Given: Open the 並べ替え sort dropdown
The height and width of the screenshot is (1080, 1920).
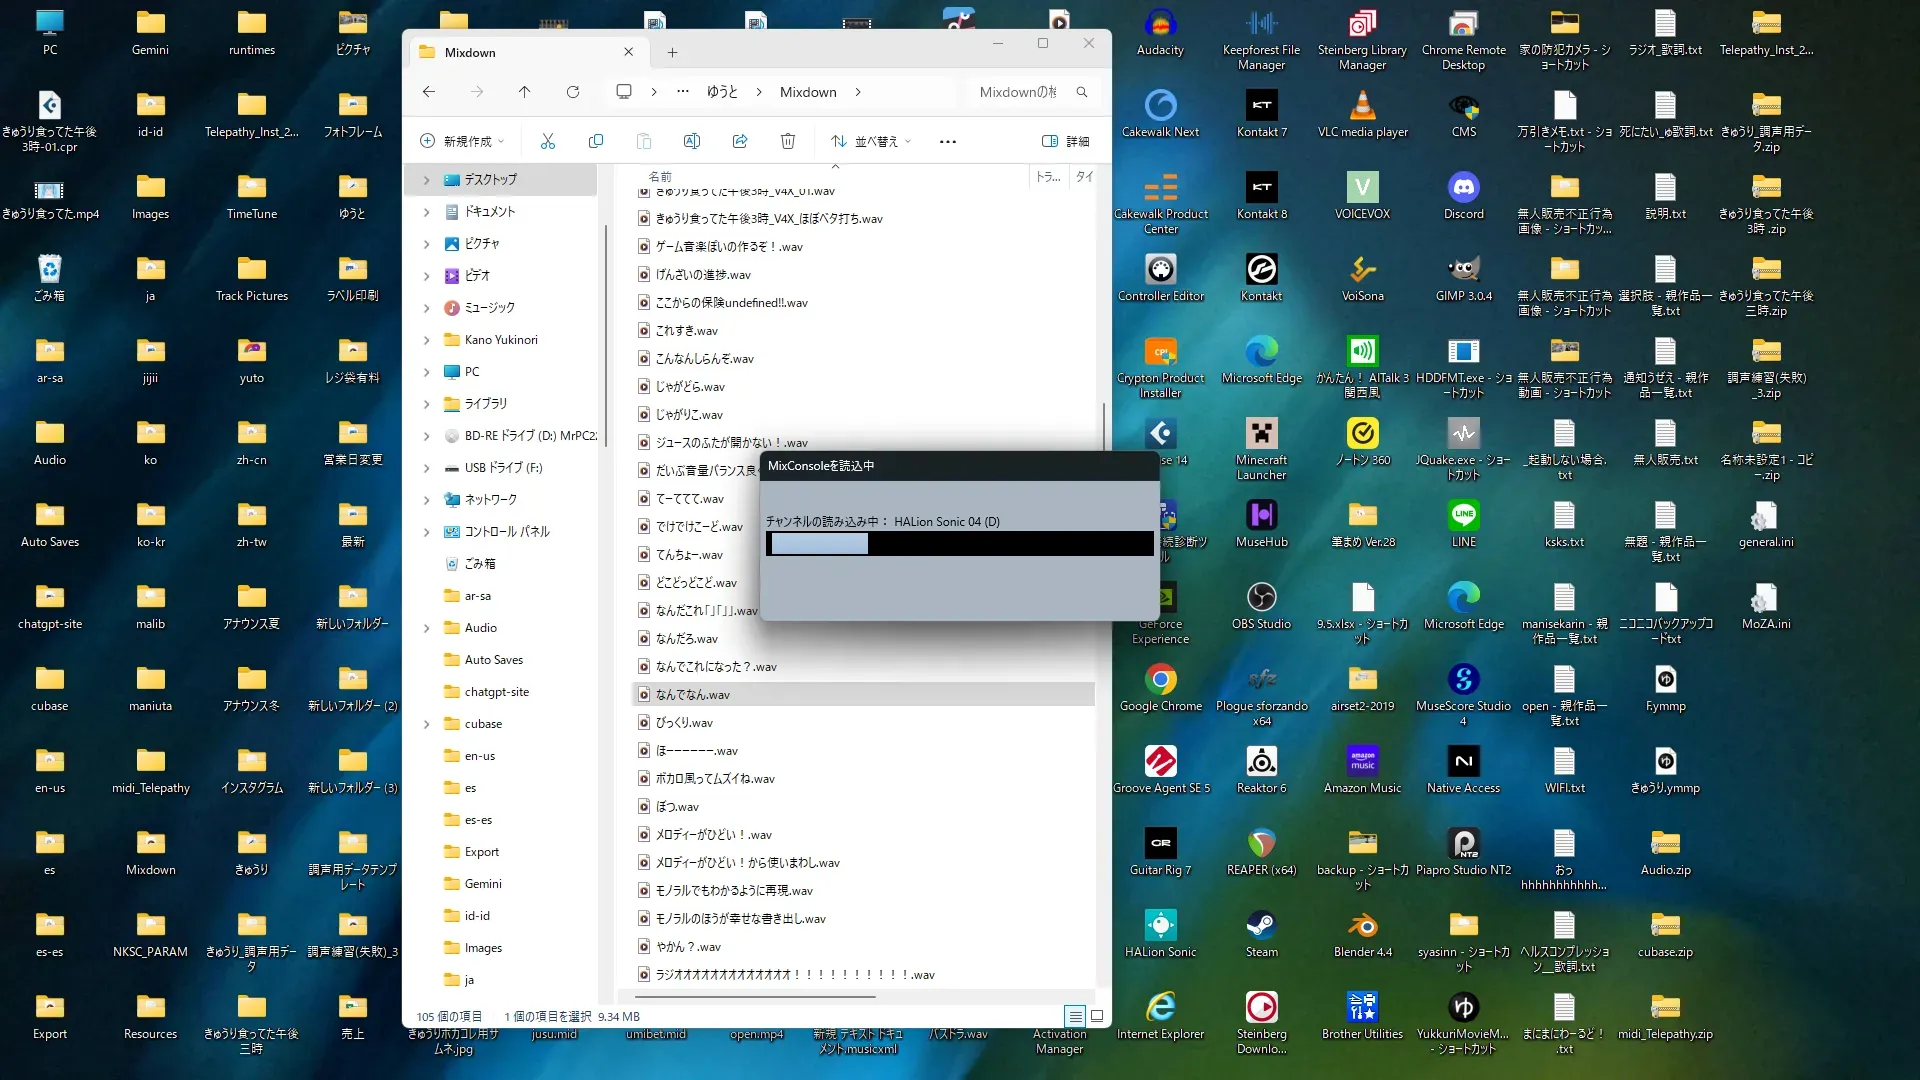Looking at the screenshot, I should 871,141.
